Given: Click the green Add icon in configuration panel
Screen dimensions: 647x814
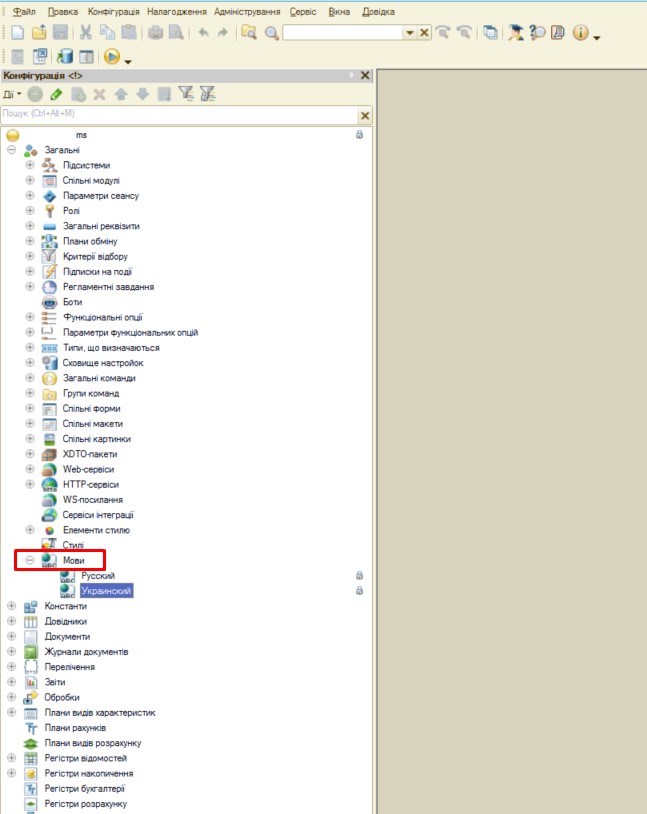Looking at the screenshot, I should [x=35, y=94].
